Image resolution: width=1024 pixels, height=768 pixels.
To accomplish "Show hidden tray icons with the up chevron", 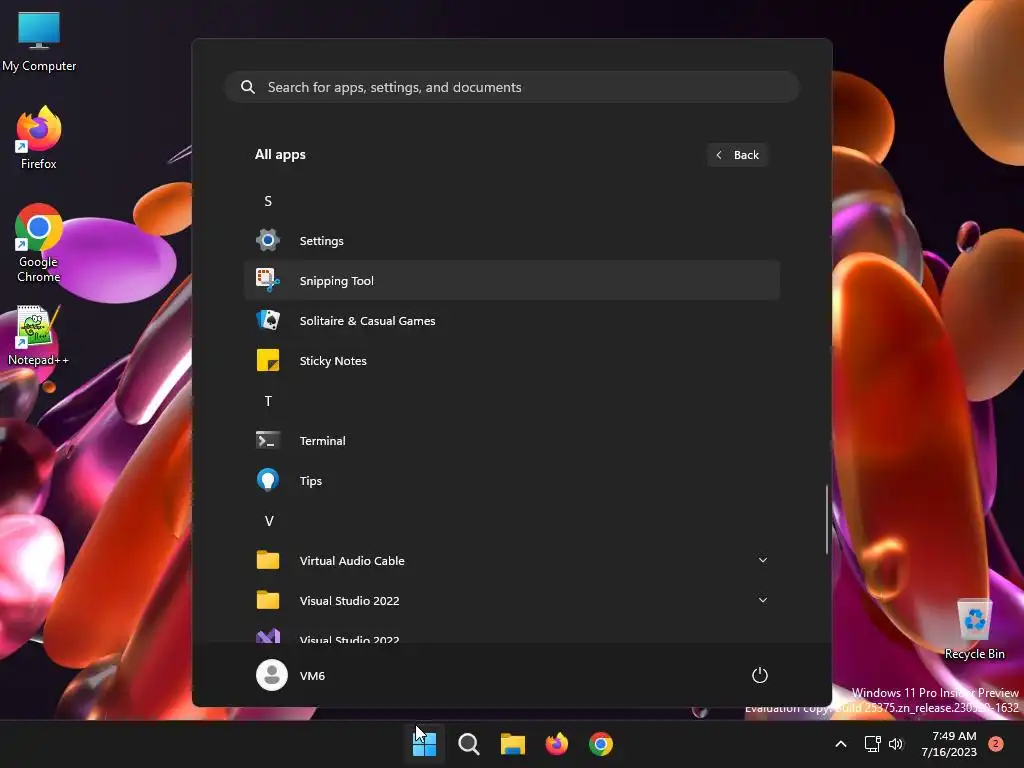I will tap(841, 744).
